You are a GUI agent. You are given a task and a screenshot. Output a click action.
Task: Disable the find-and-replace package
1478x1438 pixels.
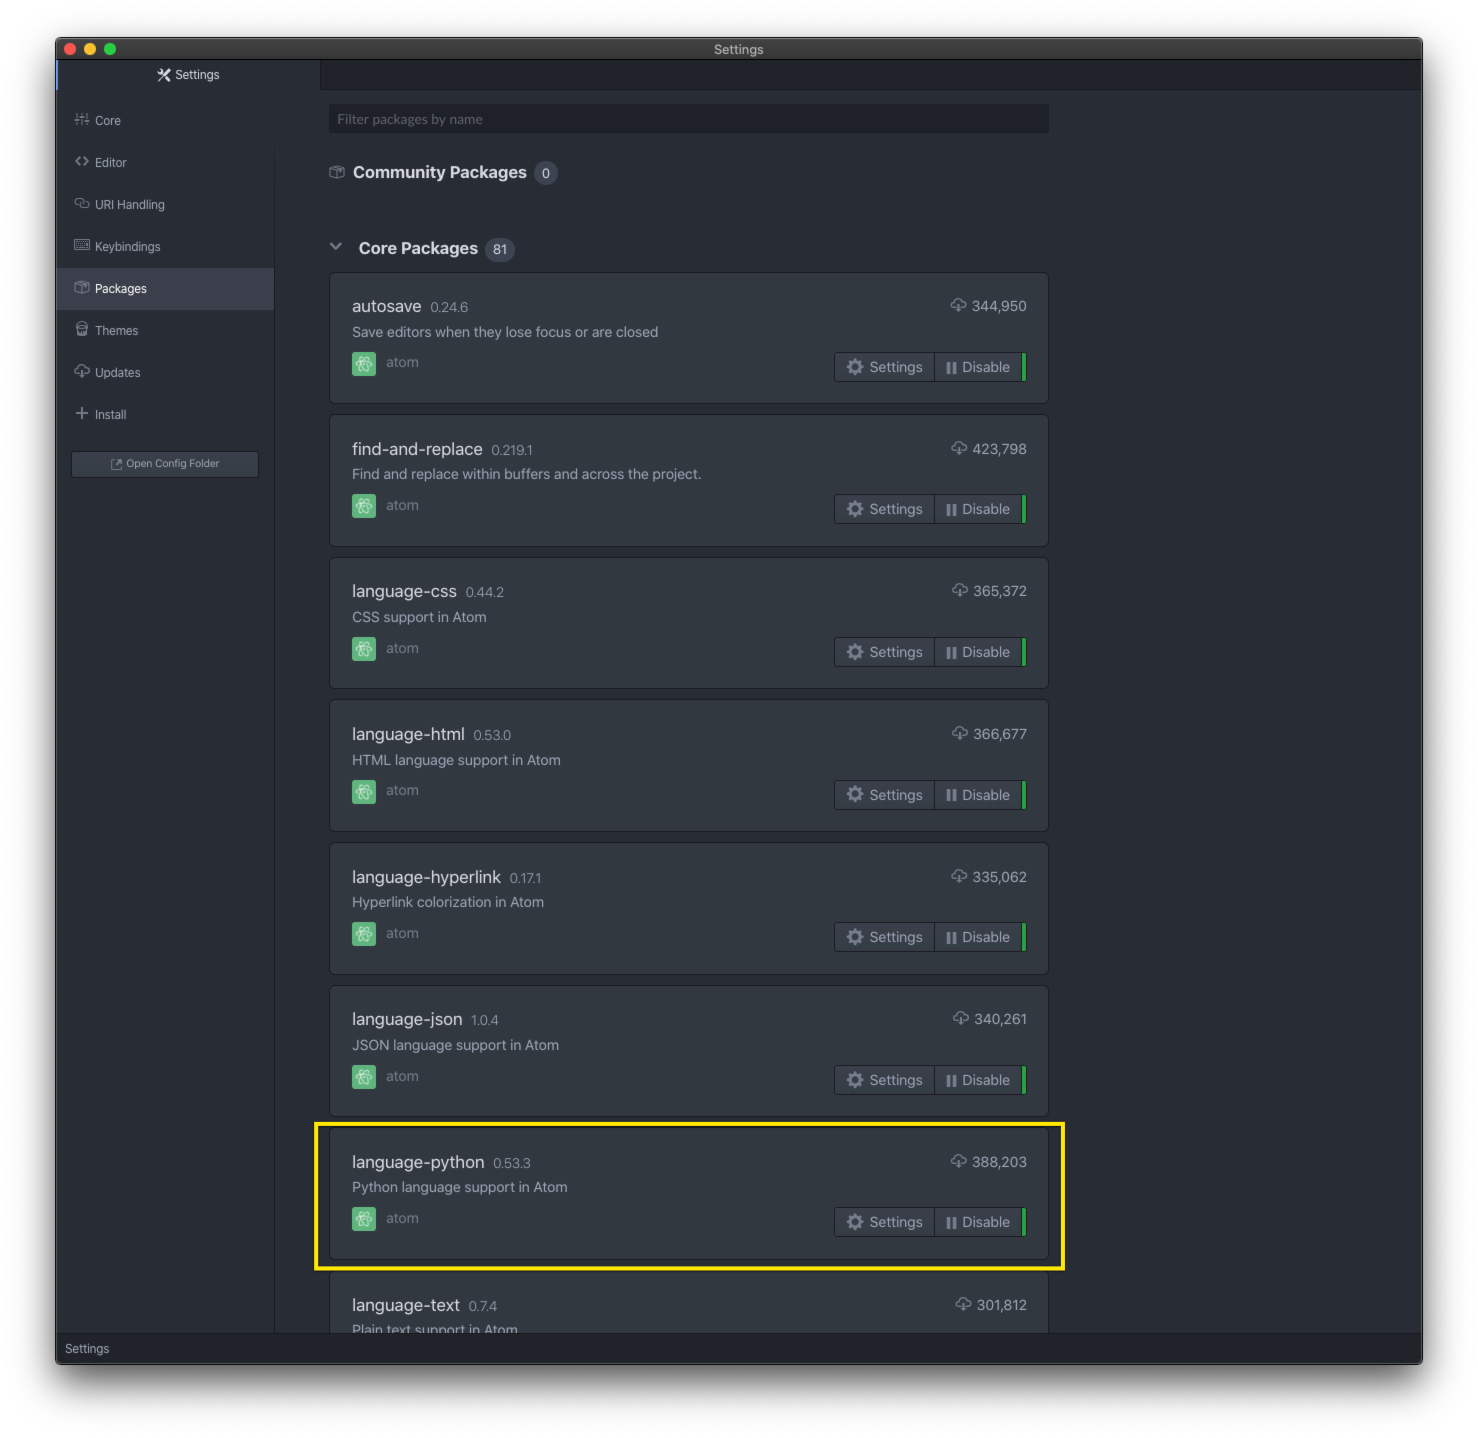tap(979, 509)
